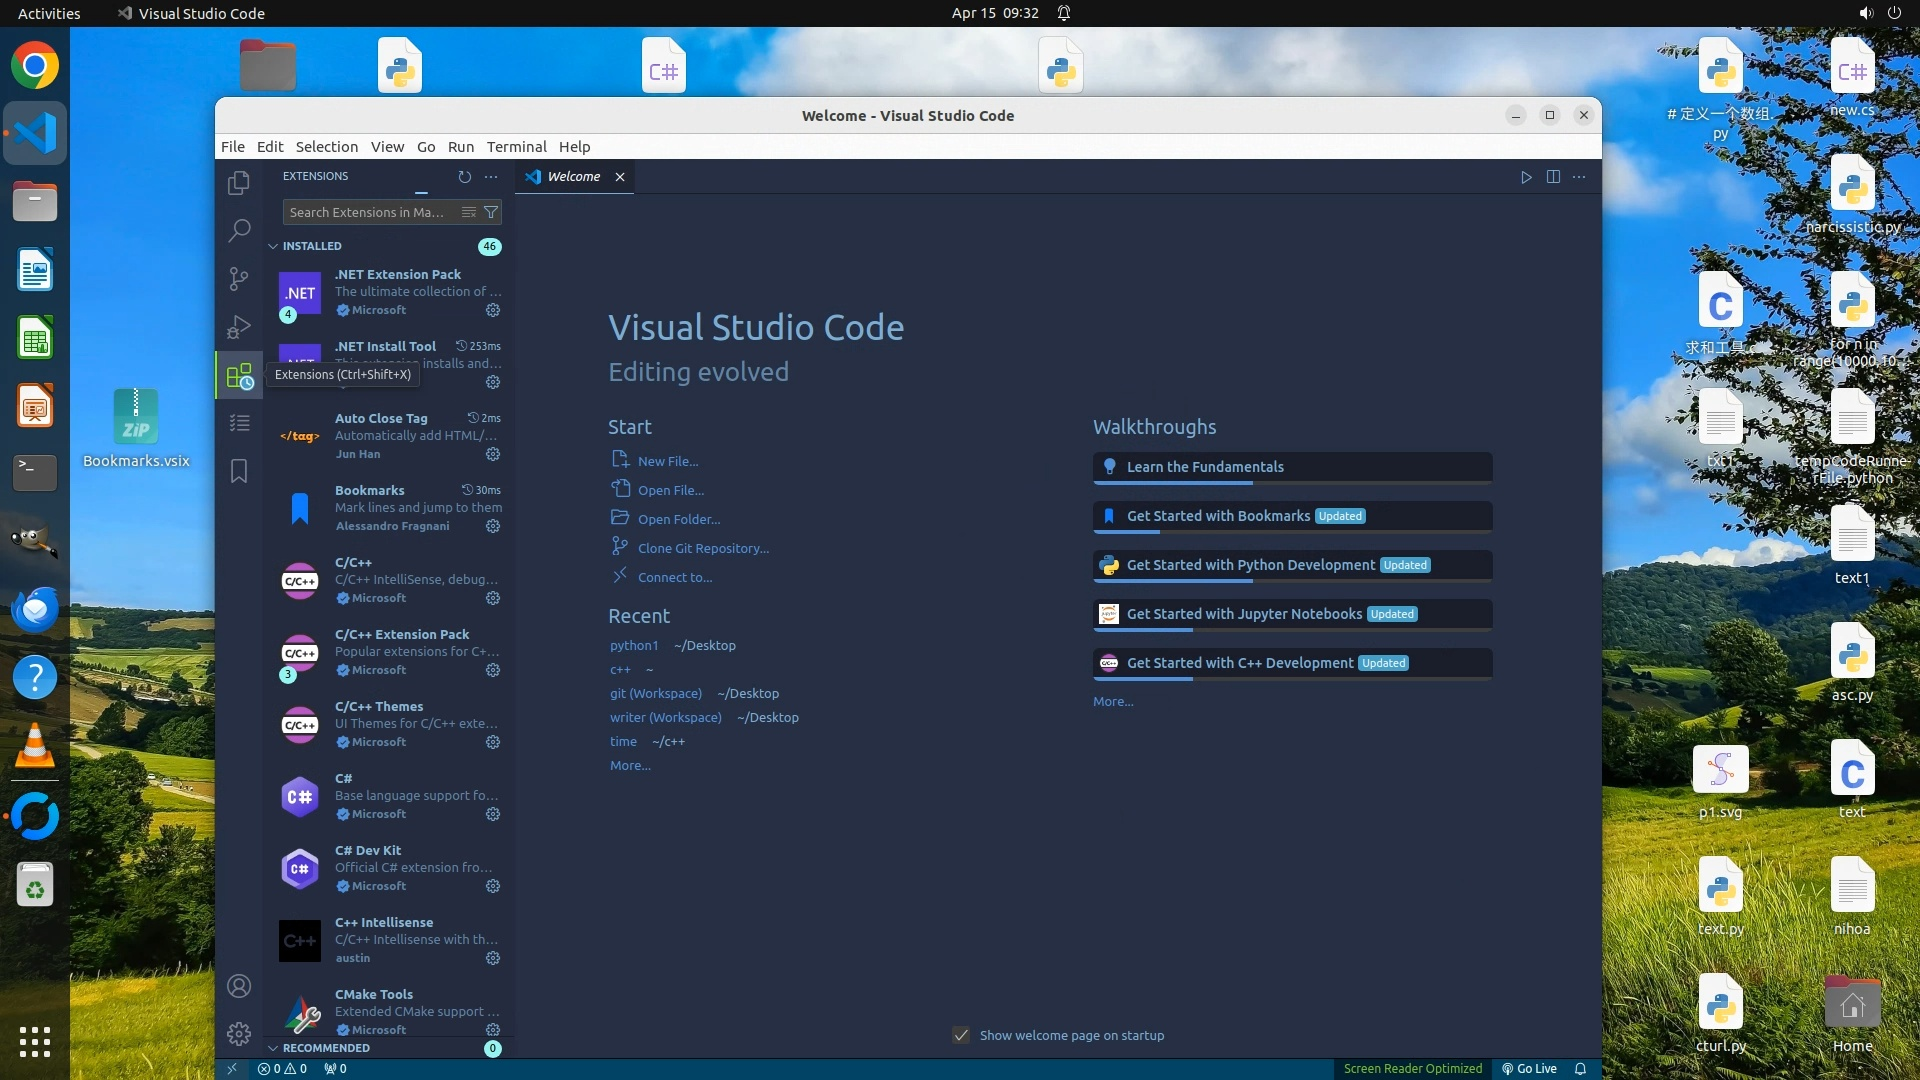Open the Search view icon
This screenshot has width=1920, height=1080.
[x=238, y=231]
